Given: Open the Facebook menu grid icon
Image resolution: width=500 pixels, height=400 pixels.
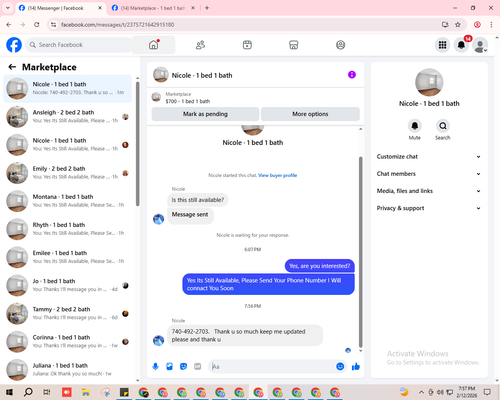Looking at the screenshot, I should [x=442, y=45].
